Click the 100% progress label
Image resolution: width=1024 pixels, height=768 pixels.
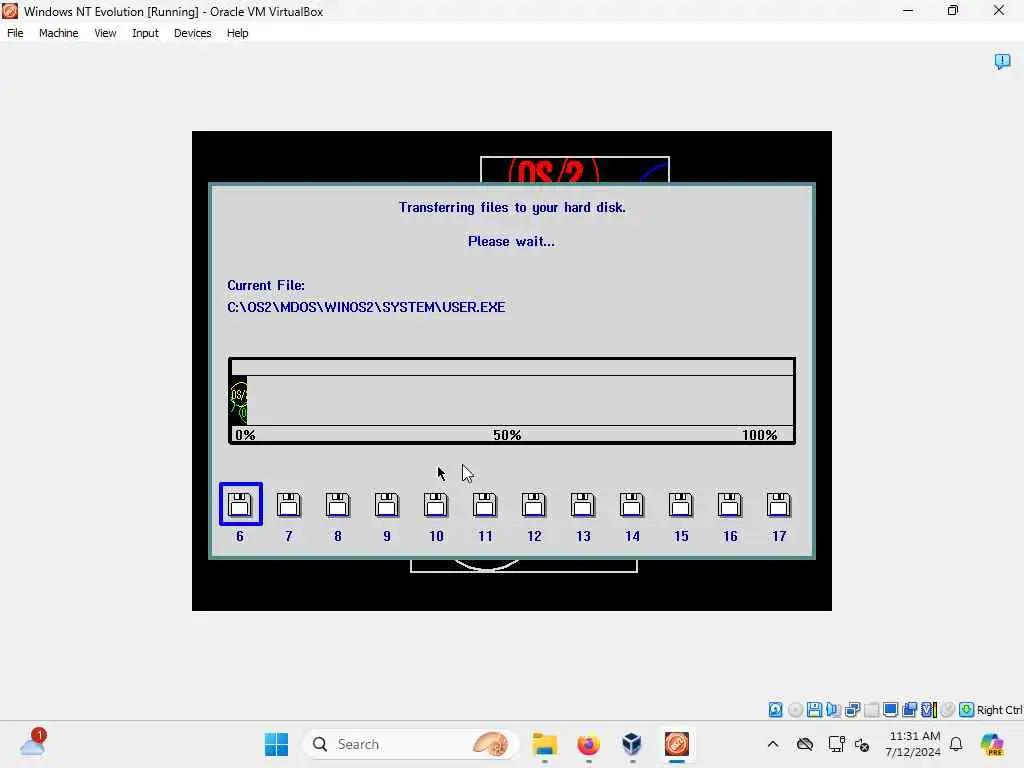pos(760,435)
